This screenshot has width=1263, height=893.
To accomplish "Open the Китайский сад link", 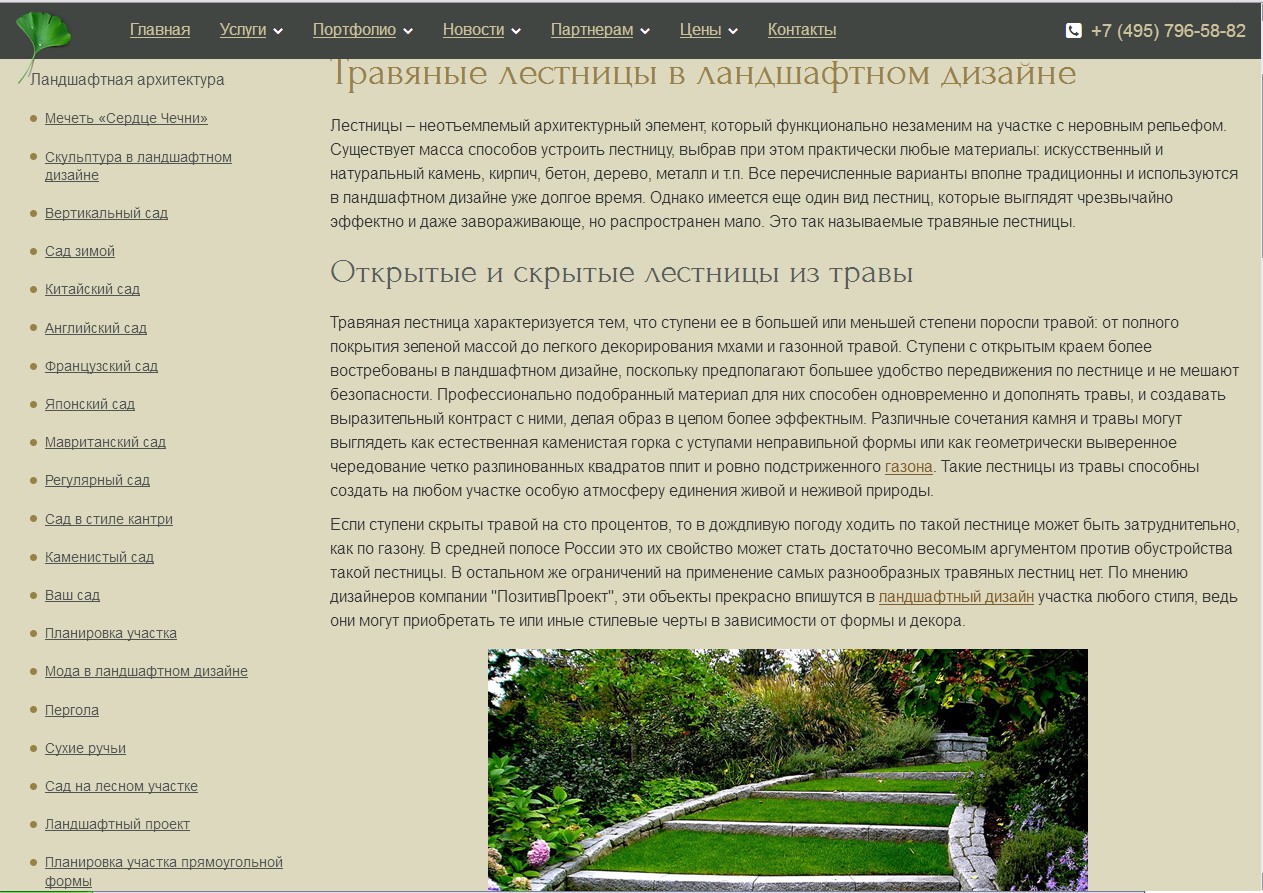I will click(92, 289).
